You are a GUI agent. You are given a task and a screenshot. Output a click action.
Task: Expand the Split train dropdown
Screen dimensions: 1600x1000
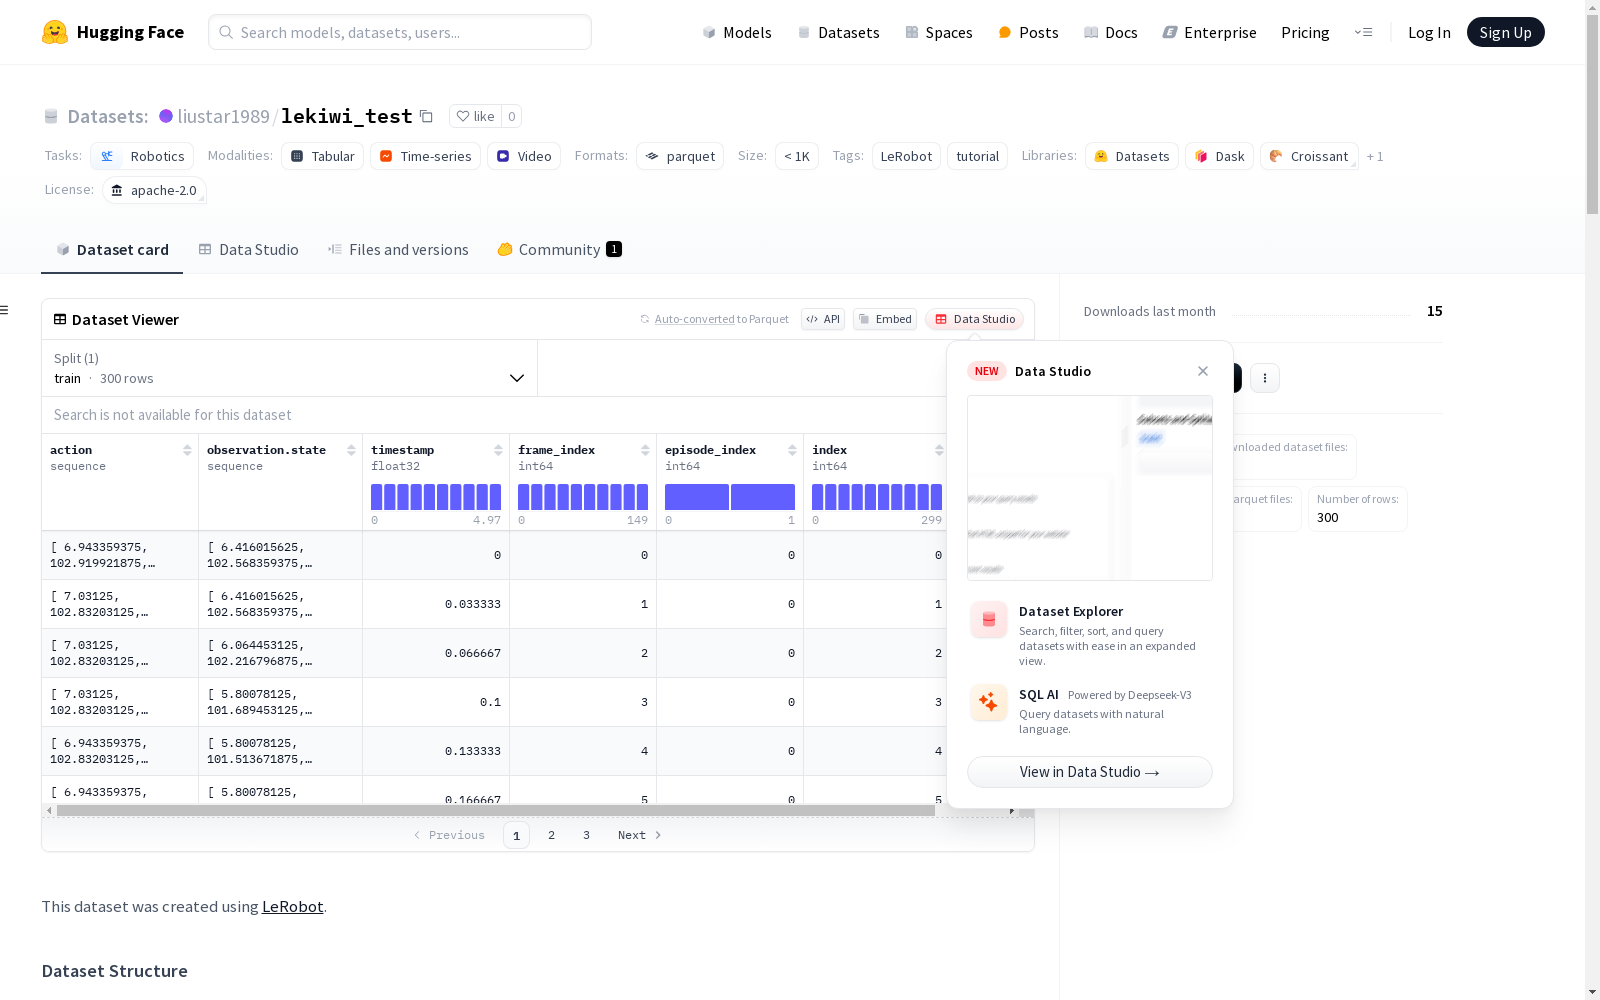click(x=290, y=368)
